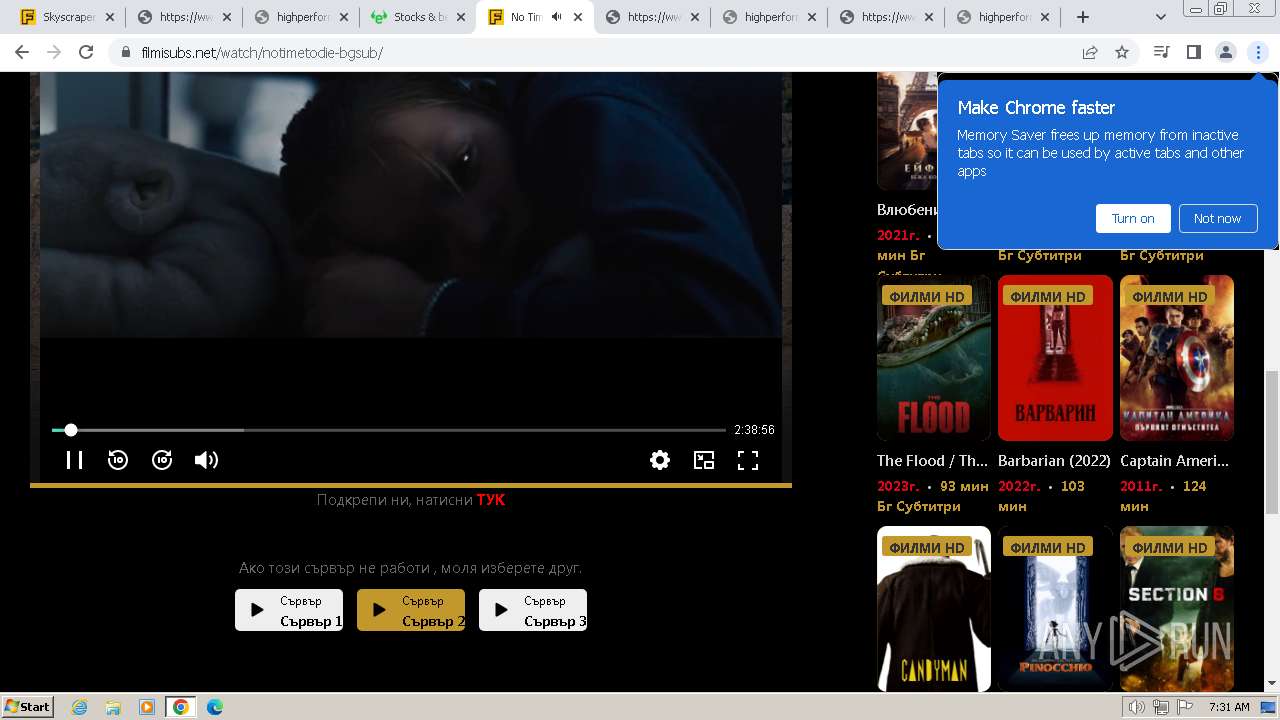Screen dimensions: 1280x720
Task: Click the ТУК support link
Action: tap(491, 500)
